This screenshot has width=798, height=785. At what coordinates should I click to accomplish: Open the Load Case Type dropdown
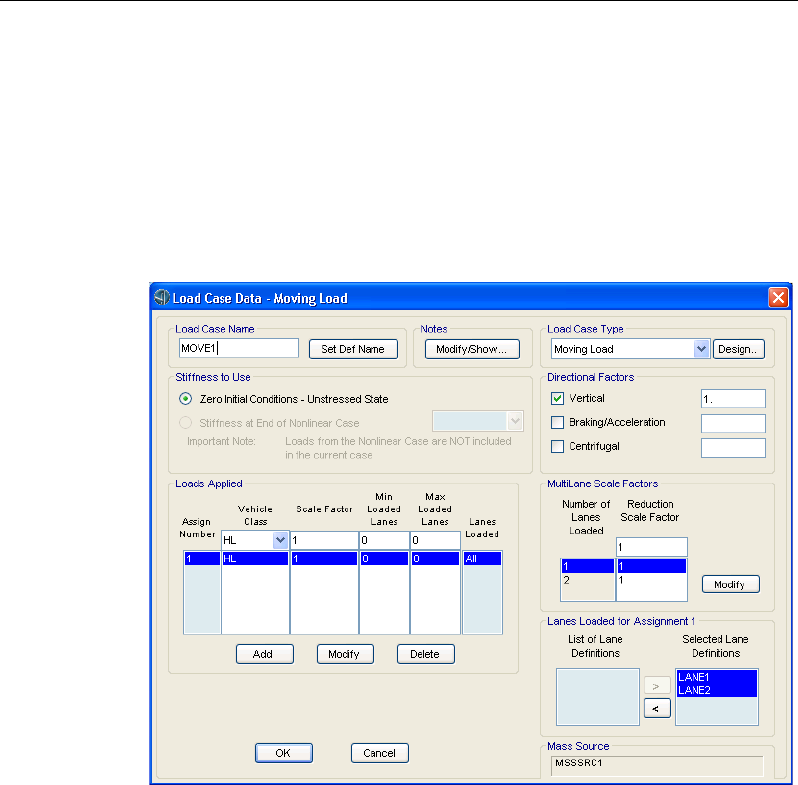[701, 349]
